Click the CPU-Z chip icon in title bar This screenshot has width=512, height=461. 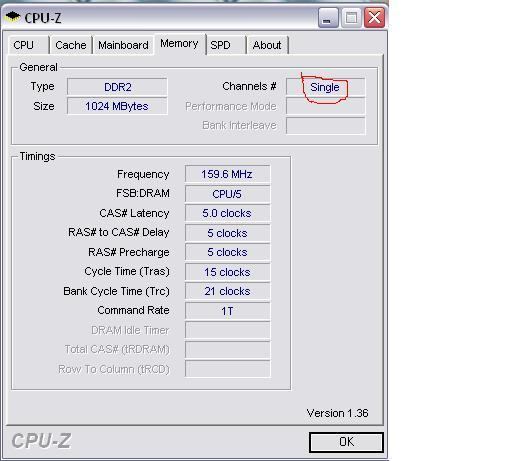coord(13,17)
